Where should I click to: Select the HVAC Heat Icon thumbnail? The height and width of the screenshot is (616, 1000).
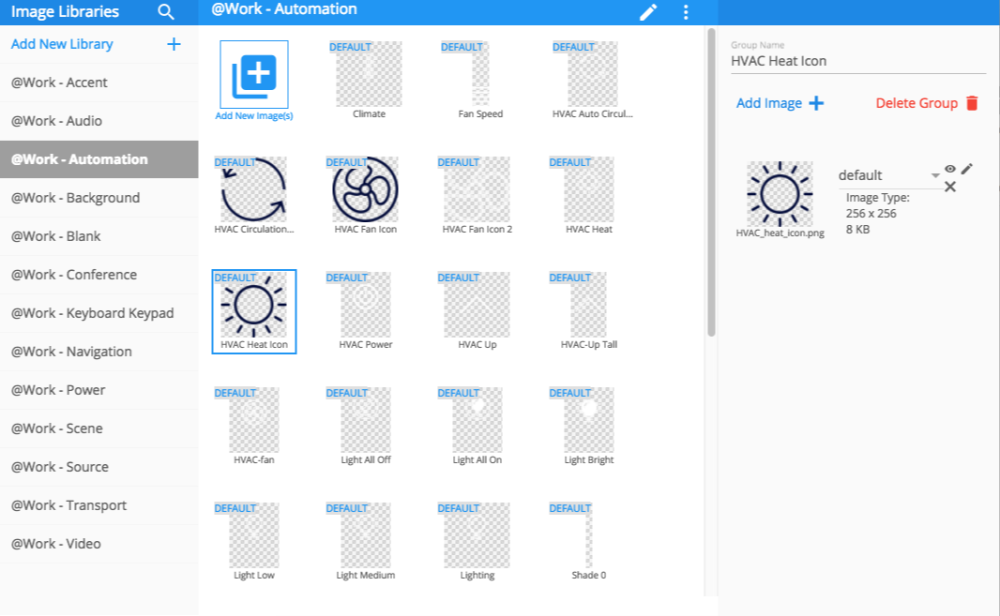pos(254,305)
